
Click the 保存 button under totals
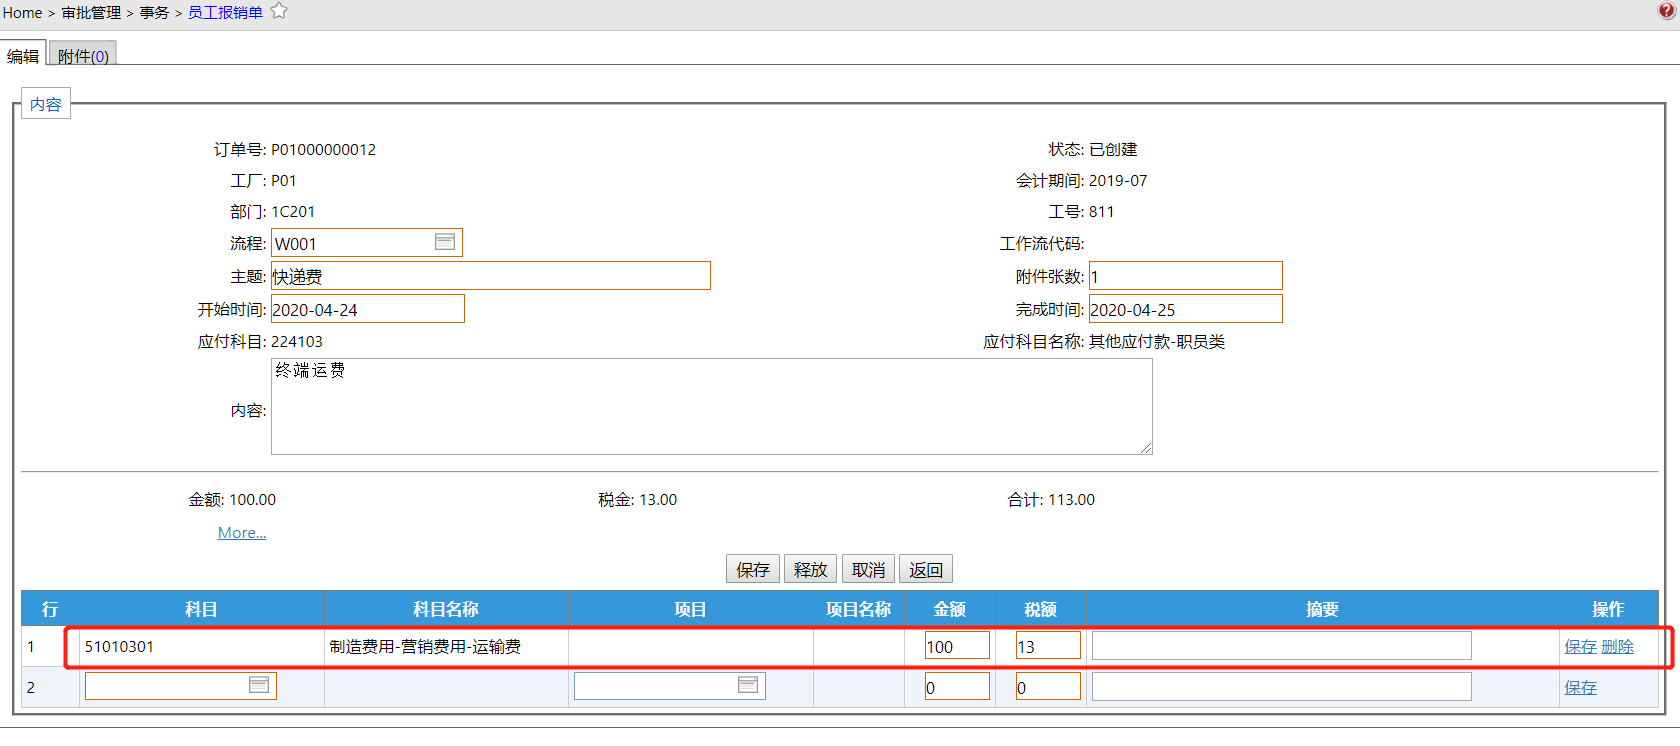[753, 569]
